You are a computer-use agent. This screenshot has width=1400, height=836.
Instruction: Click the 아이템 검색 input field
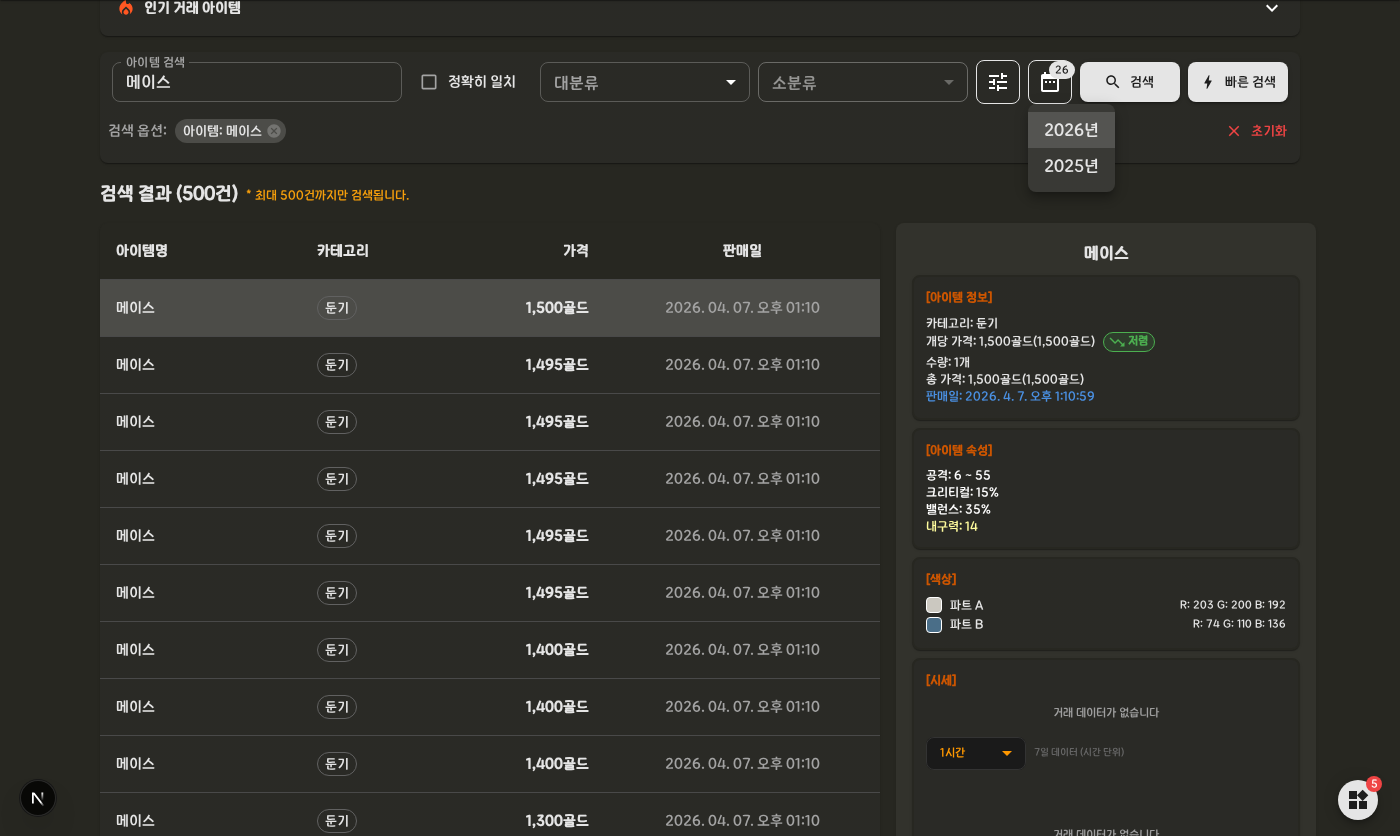[257, 82]
